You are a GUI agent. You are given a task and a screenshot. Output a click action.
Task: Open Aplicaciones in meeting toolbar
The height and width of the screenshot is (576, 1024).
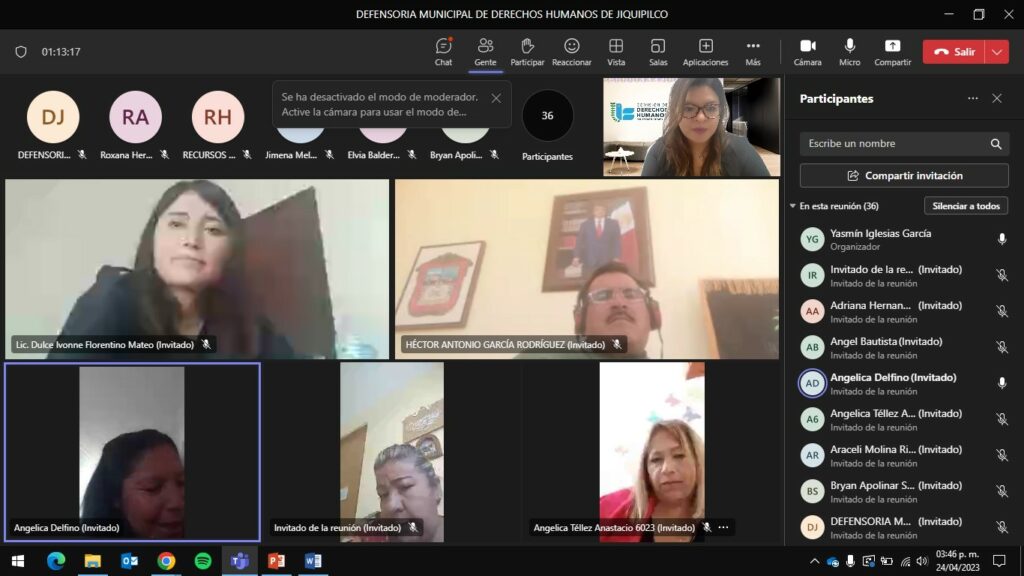[x=705, y=51]
